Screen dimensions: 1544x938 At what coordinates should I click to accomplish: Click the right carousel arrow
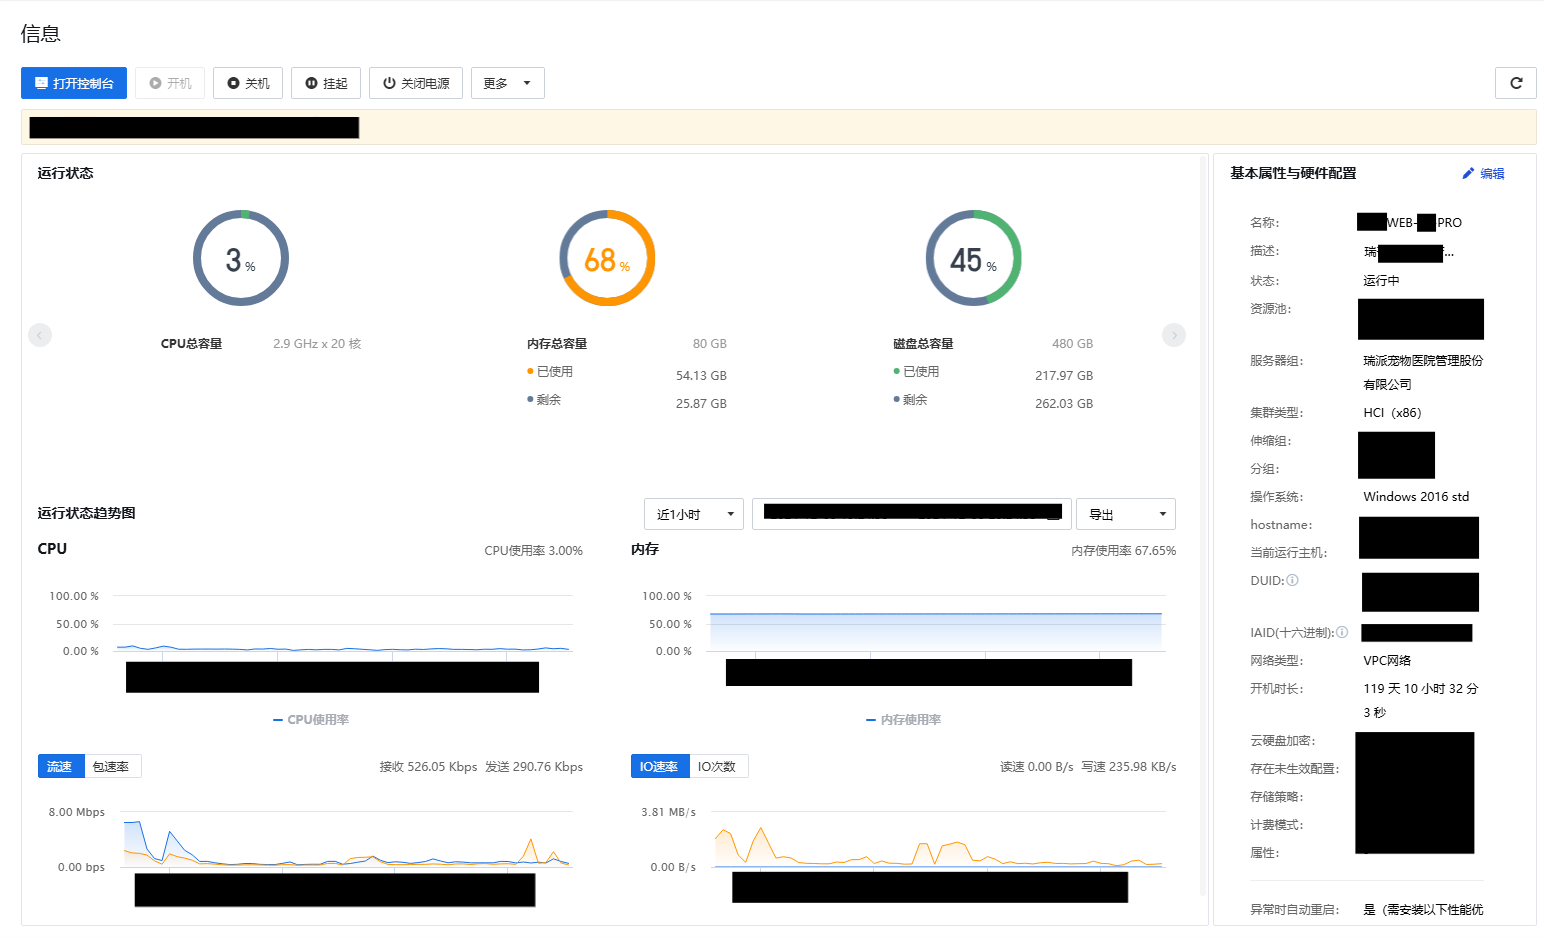click(x=1173, y=335)
